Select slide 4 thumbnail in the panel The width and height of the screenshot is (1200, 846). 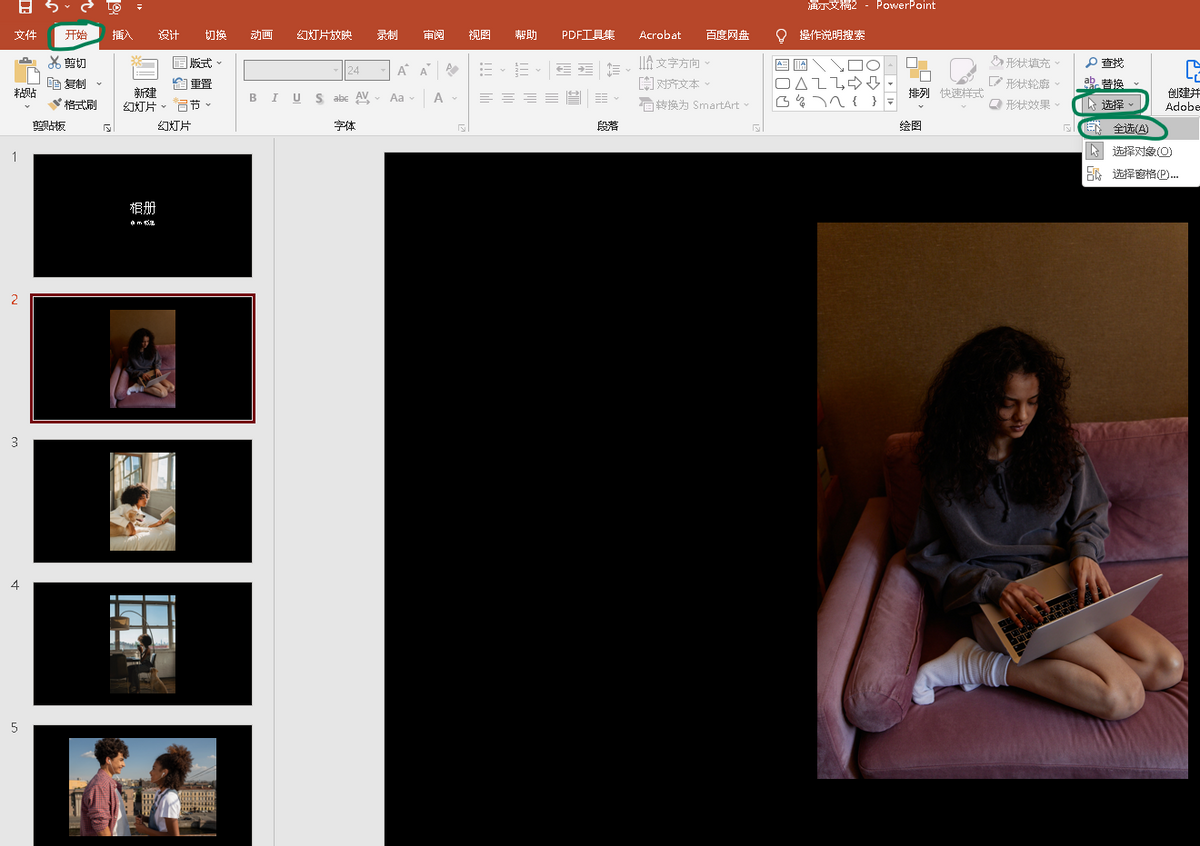coord(142,644)
